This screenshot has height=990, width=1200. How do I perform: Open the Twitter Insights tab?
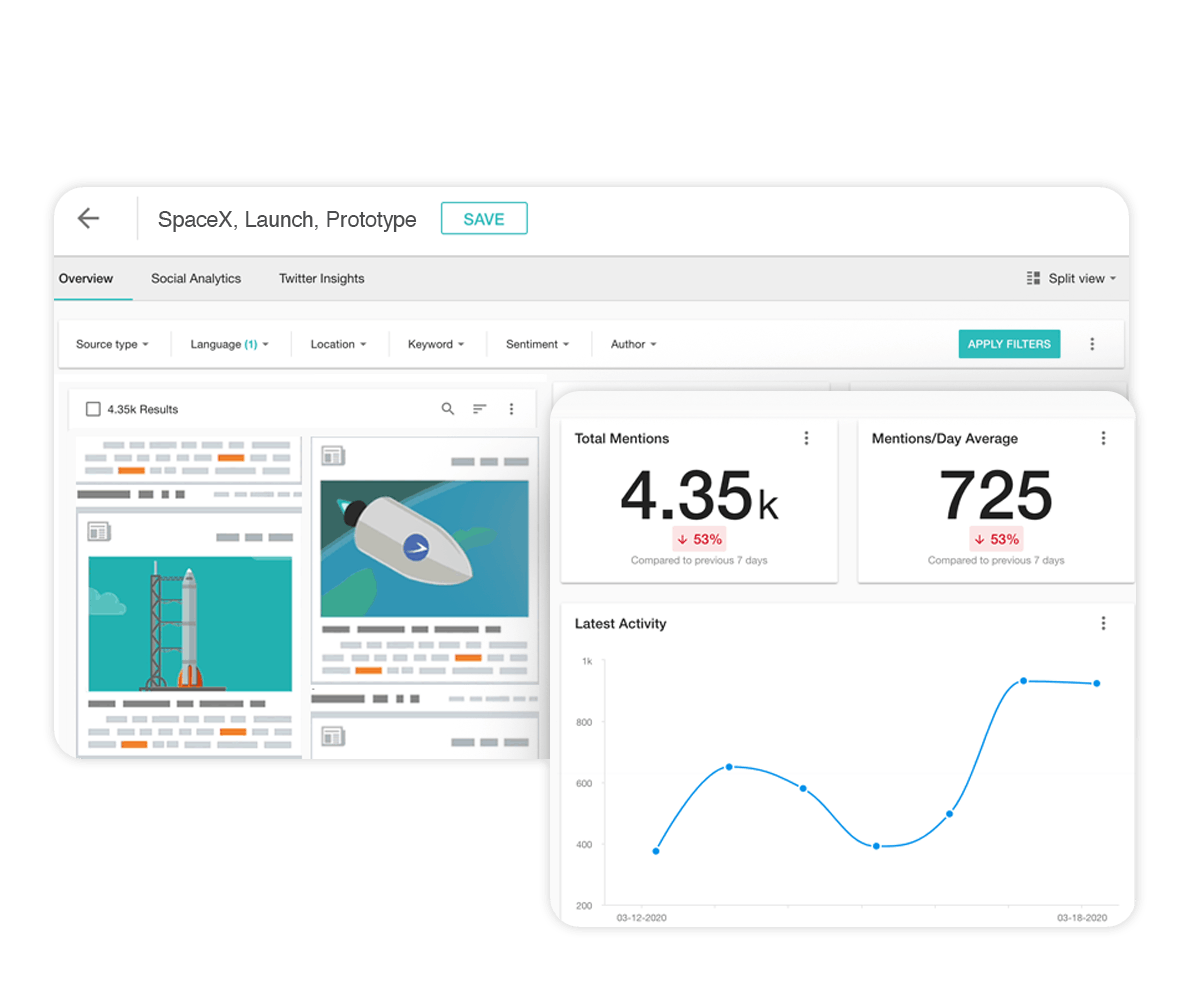[x=321, y=278]
